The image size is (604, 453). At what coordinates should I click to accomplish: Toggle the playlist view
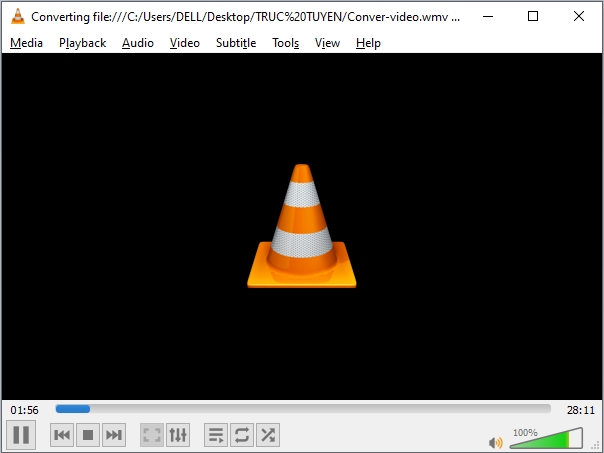coord(216,435)
